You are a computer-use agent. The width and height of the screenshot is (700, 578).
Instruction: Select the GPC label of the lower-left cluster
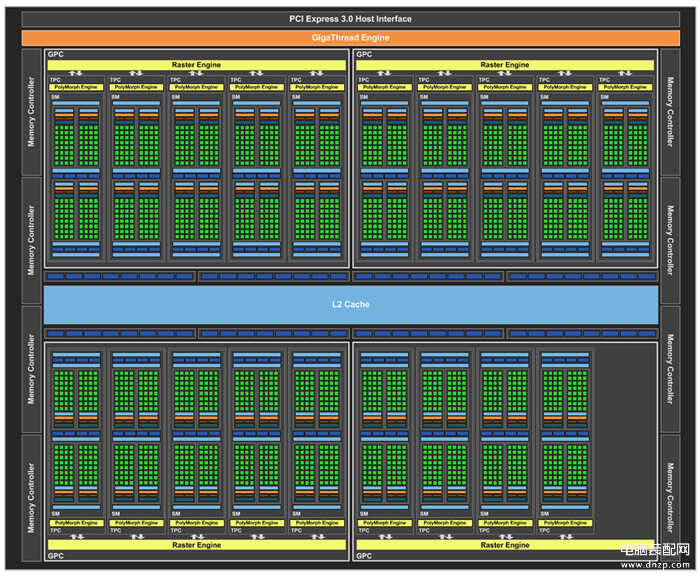[x=56, y=556]
